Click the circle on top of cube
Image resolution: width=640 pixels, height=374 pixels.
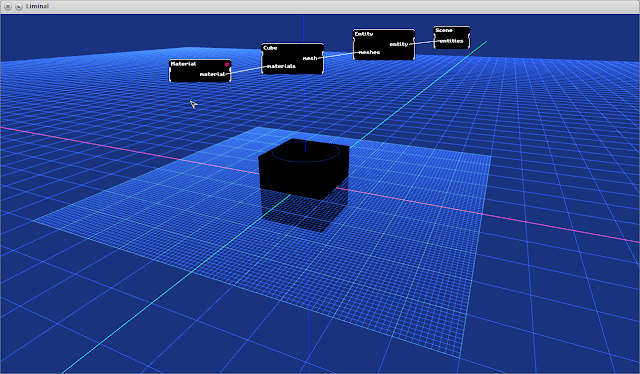[305, 152]
